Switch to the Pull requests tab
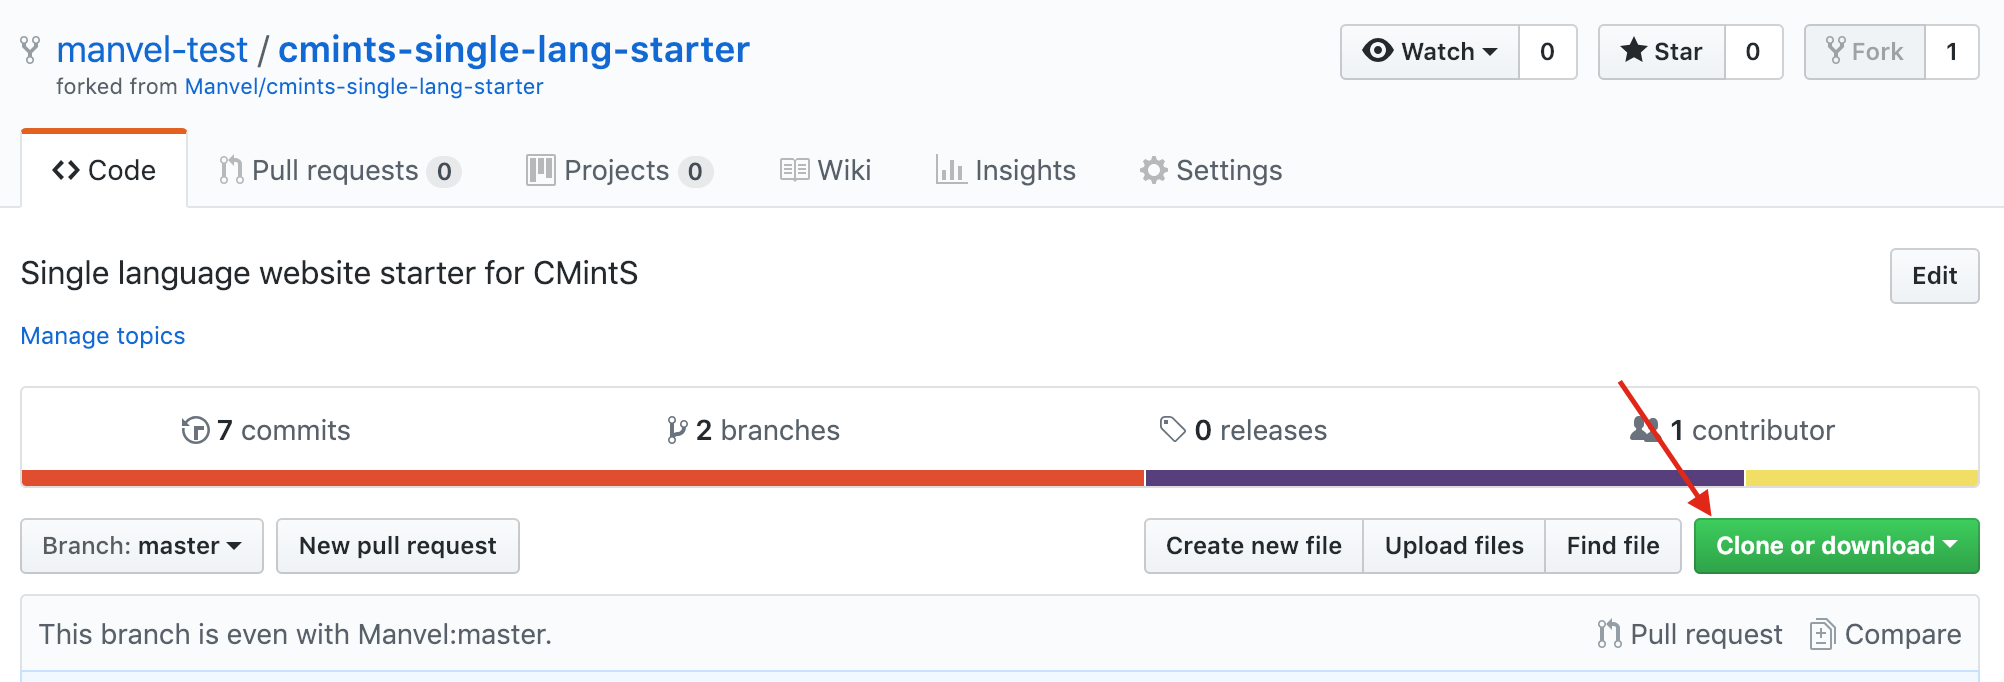This screenshot has width=2004, height=682. (x=339, y=170)
